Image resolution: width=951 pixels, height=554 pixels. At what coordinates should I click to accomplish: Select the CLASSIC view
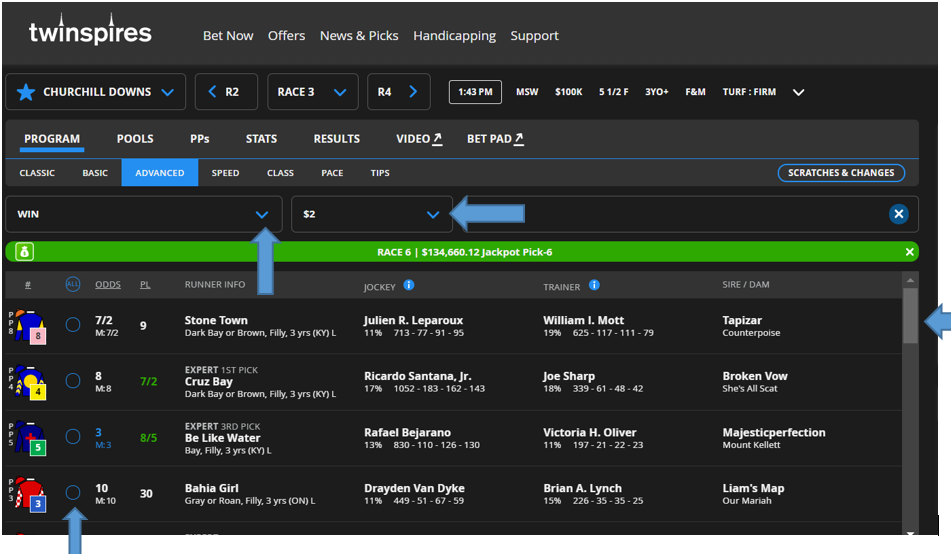coord(37,173)
